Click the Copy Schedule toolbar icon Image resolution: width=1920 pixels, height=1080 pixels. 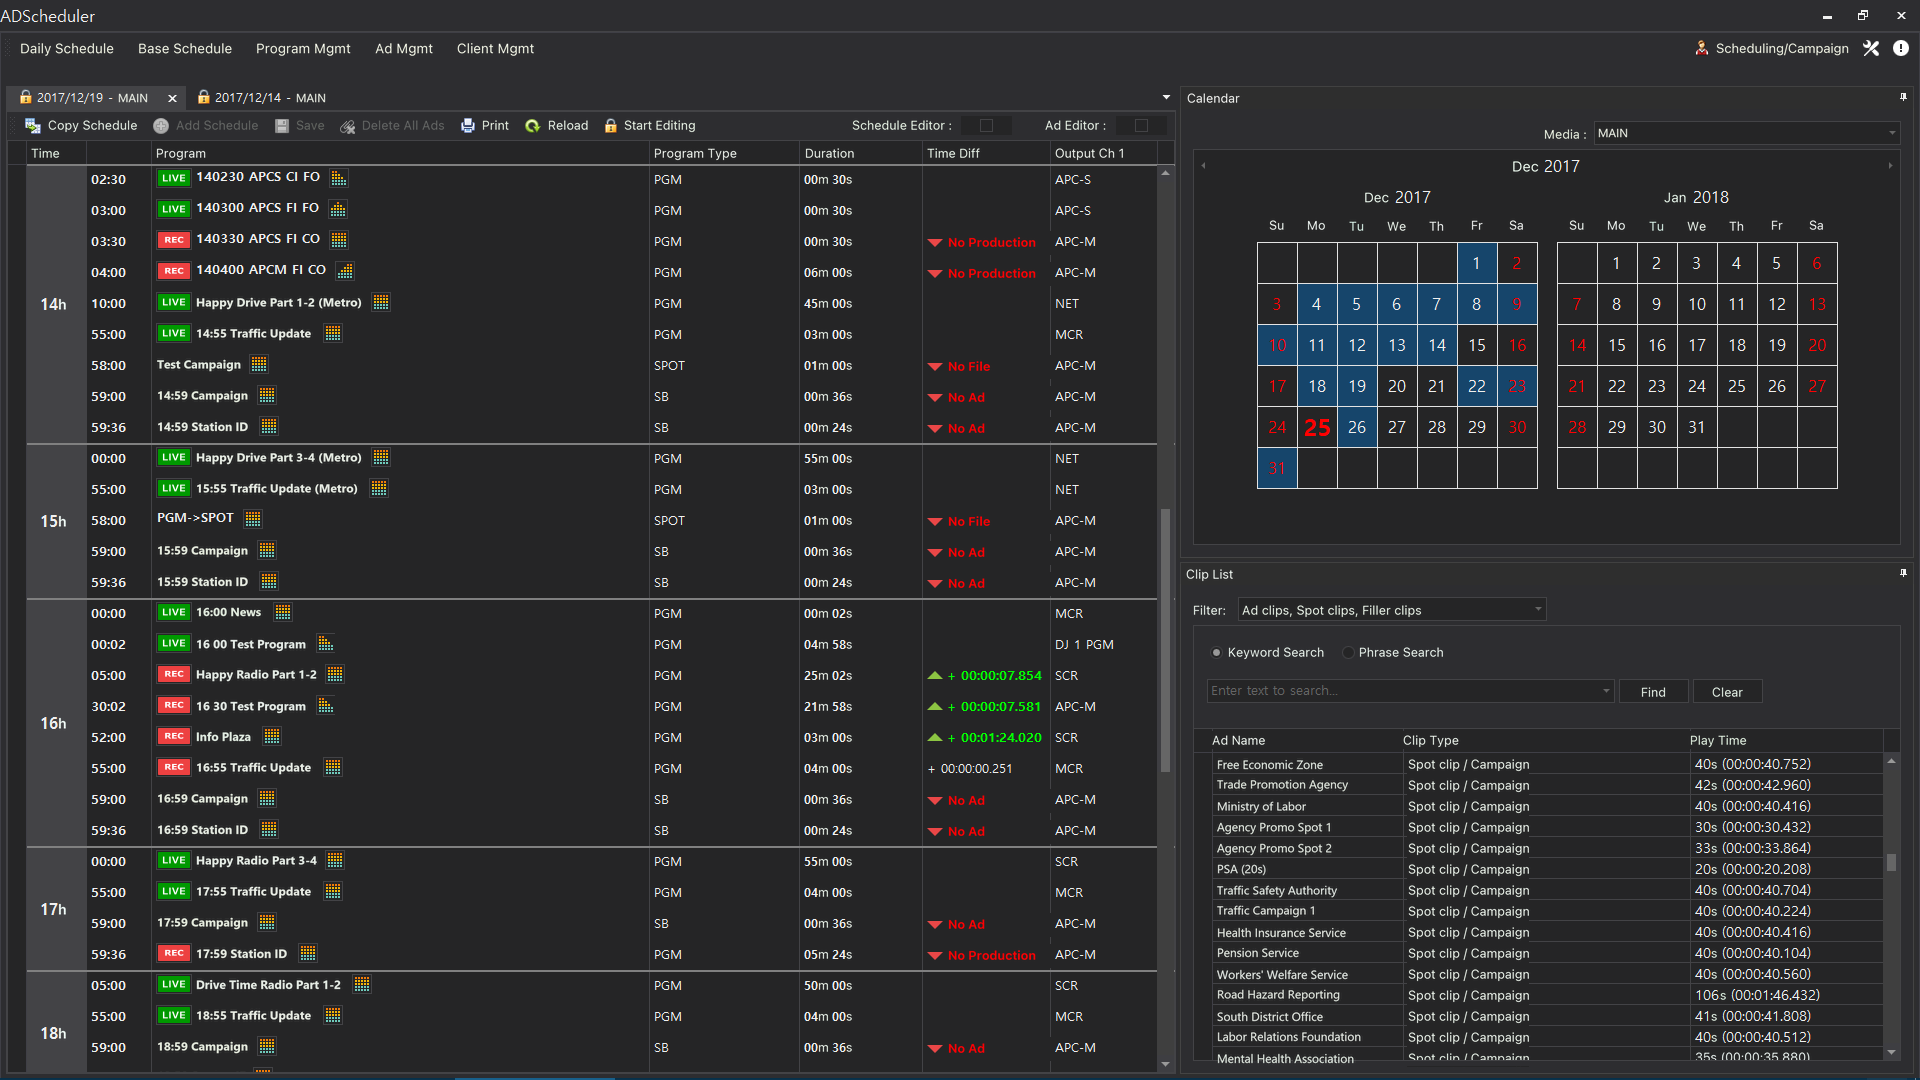click(33, 126)
